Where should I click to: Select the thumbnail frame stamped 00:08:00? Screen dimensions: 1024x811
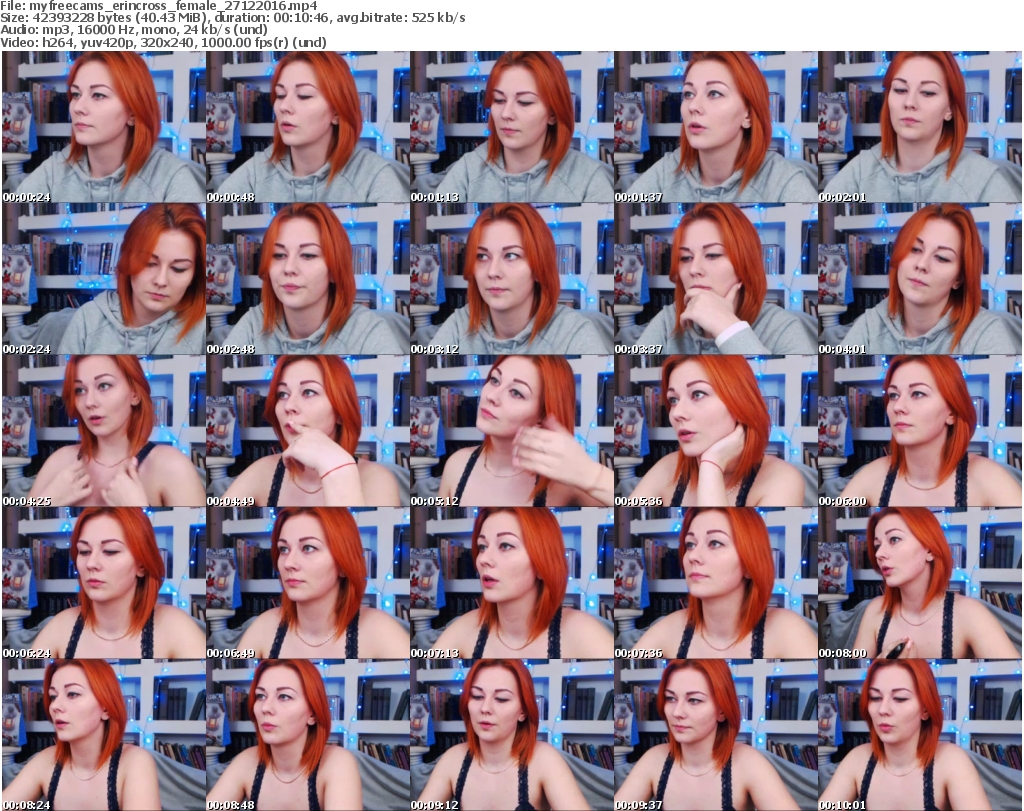(x=920, y=583)
